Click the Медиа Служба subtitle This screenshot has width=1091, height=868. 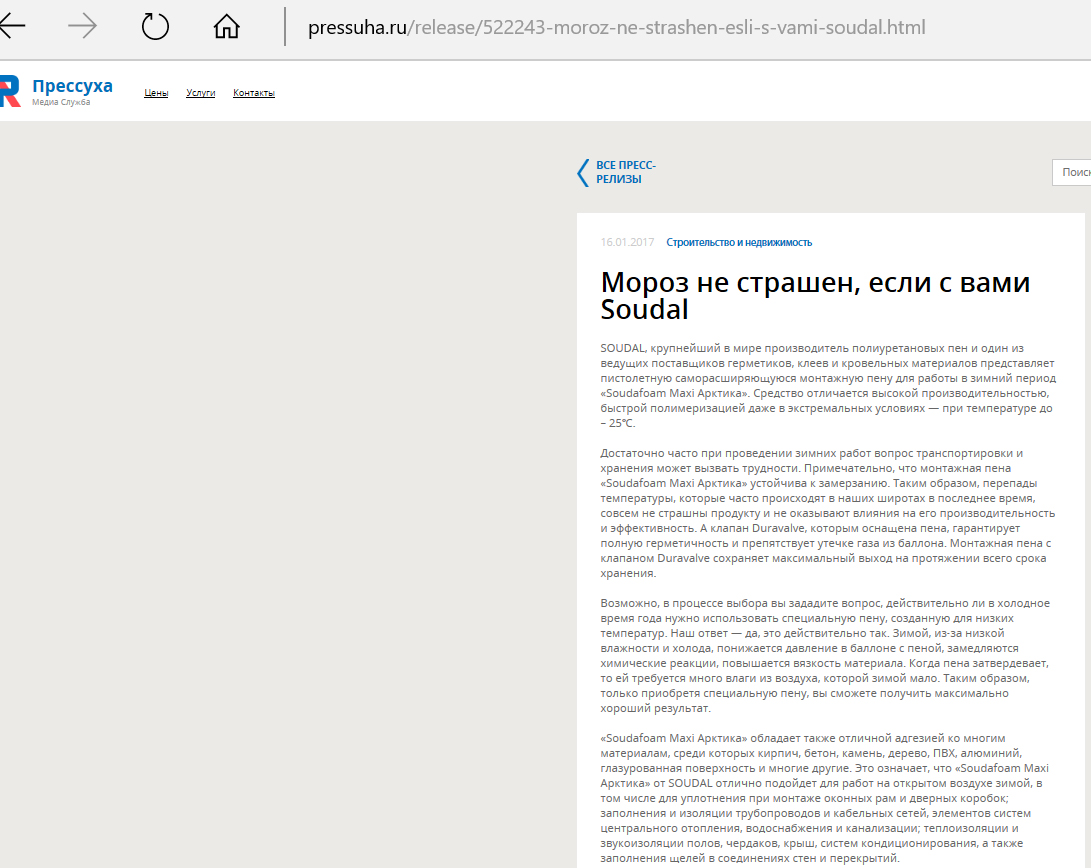pos(61,102)
